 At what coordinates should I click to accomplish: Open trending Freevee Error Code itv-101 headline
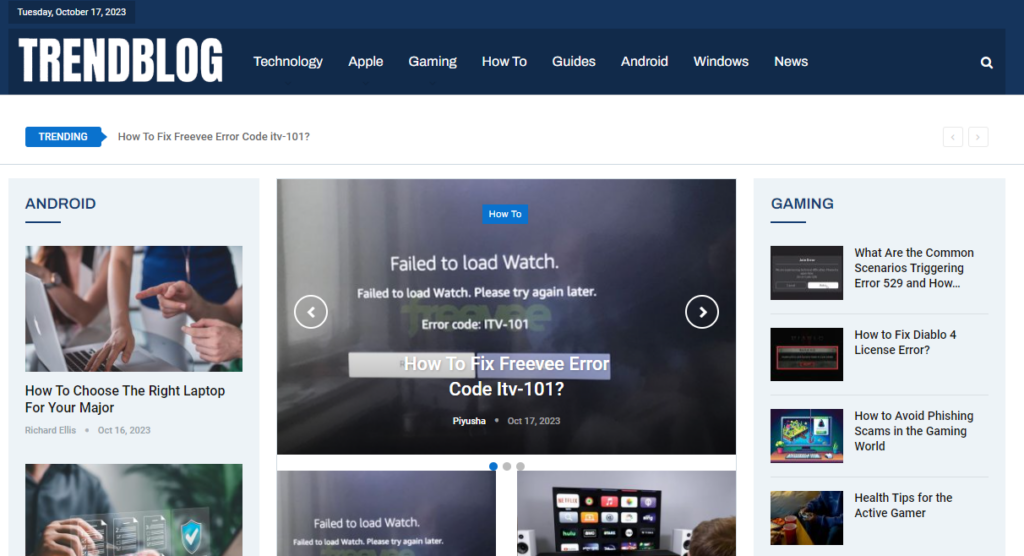[x=214, y=137]
